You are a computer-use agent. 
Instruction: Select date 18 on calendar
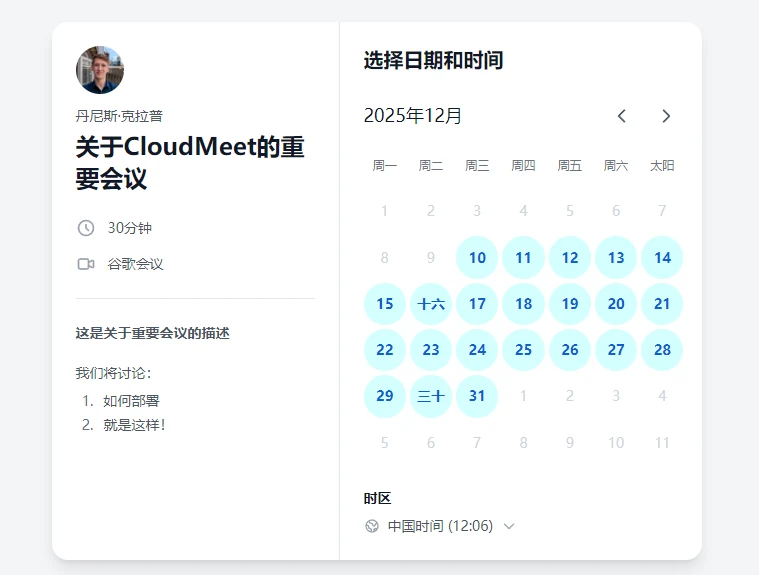(523, 304)
